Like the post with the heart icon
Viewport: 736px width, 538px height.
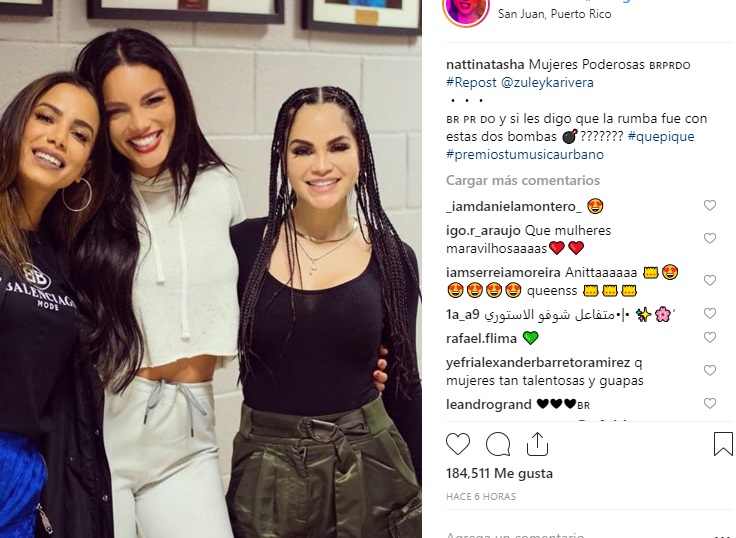tap(458, 444)
